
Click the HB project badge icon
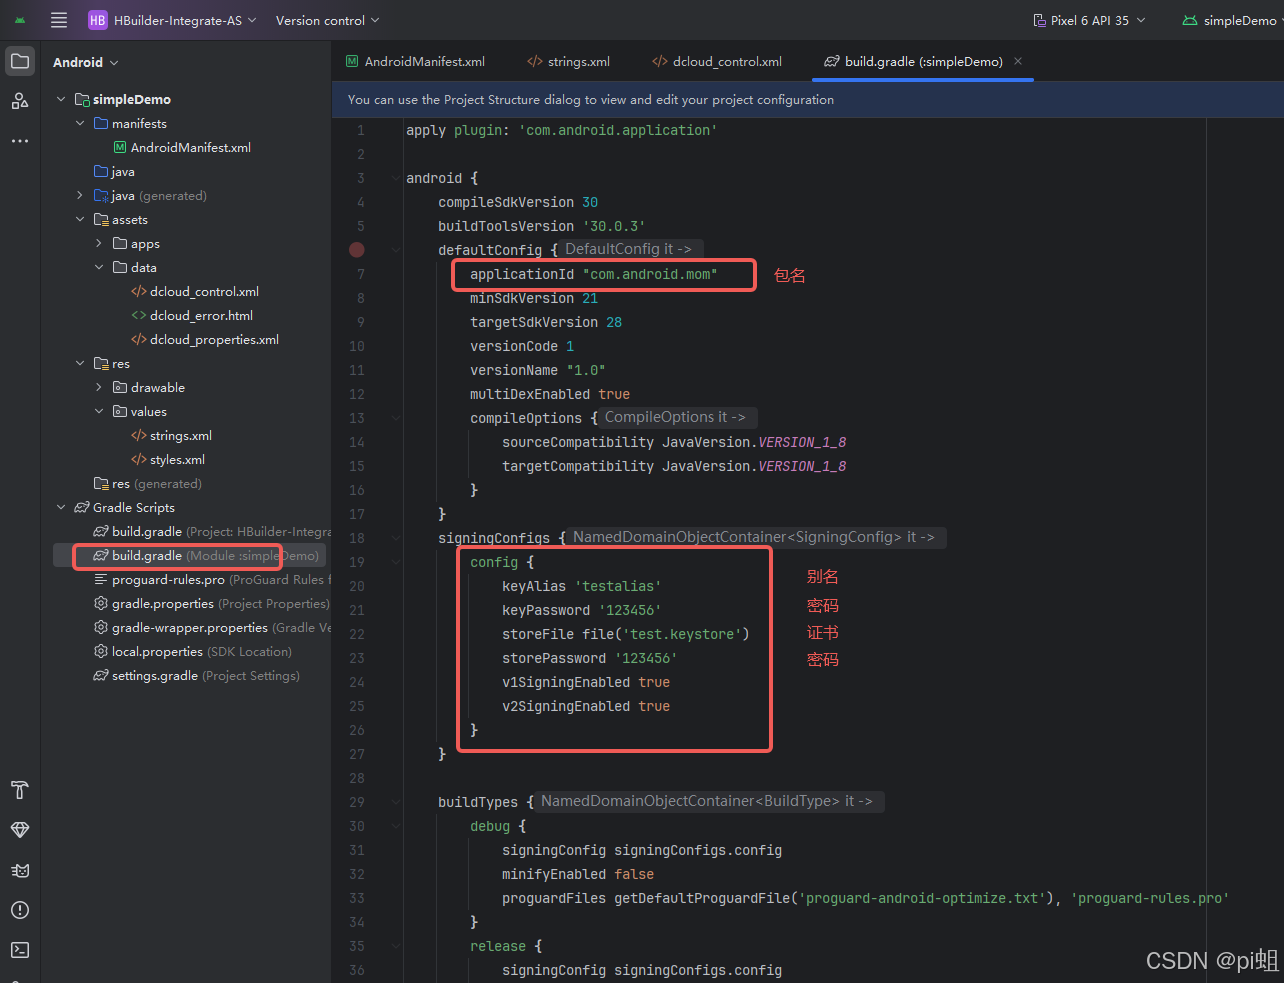tap(98, 20)
